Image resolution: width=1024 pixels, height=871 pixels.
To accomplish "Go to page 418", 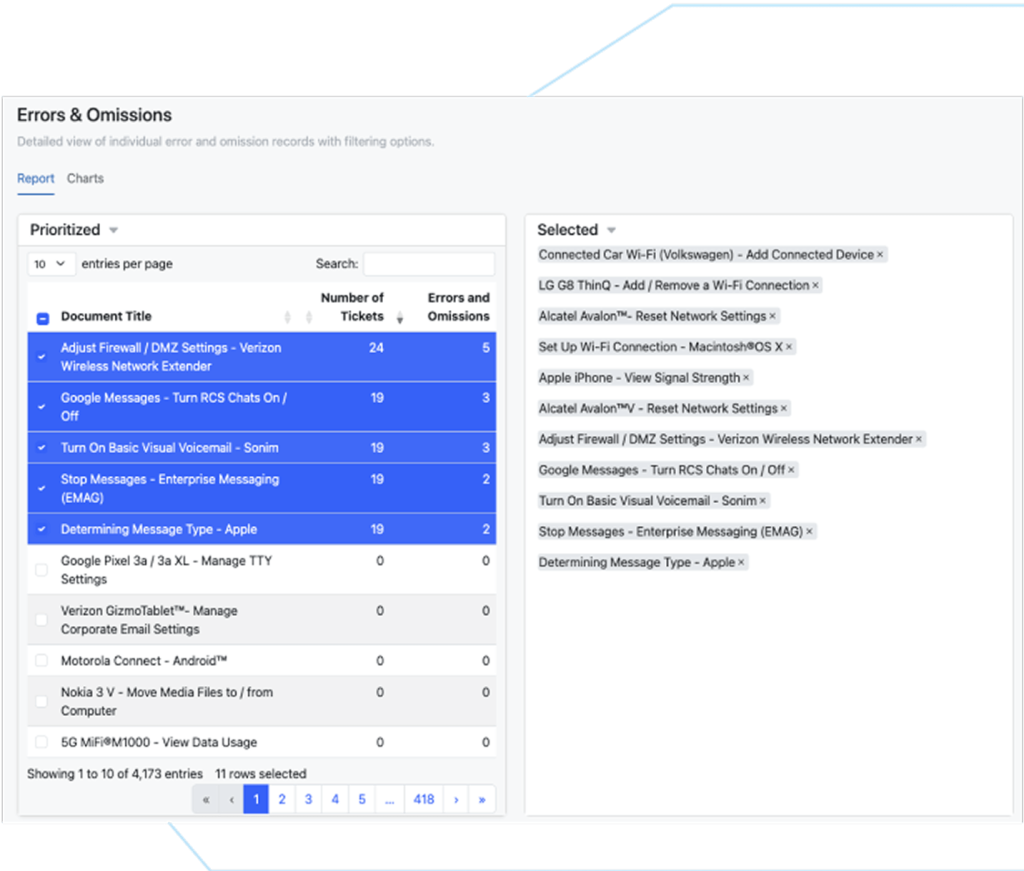I will click(424, 799).
